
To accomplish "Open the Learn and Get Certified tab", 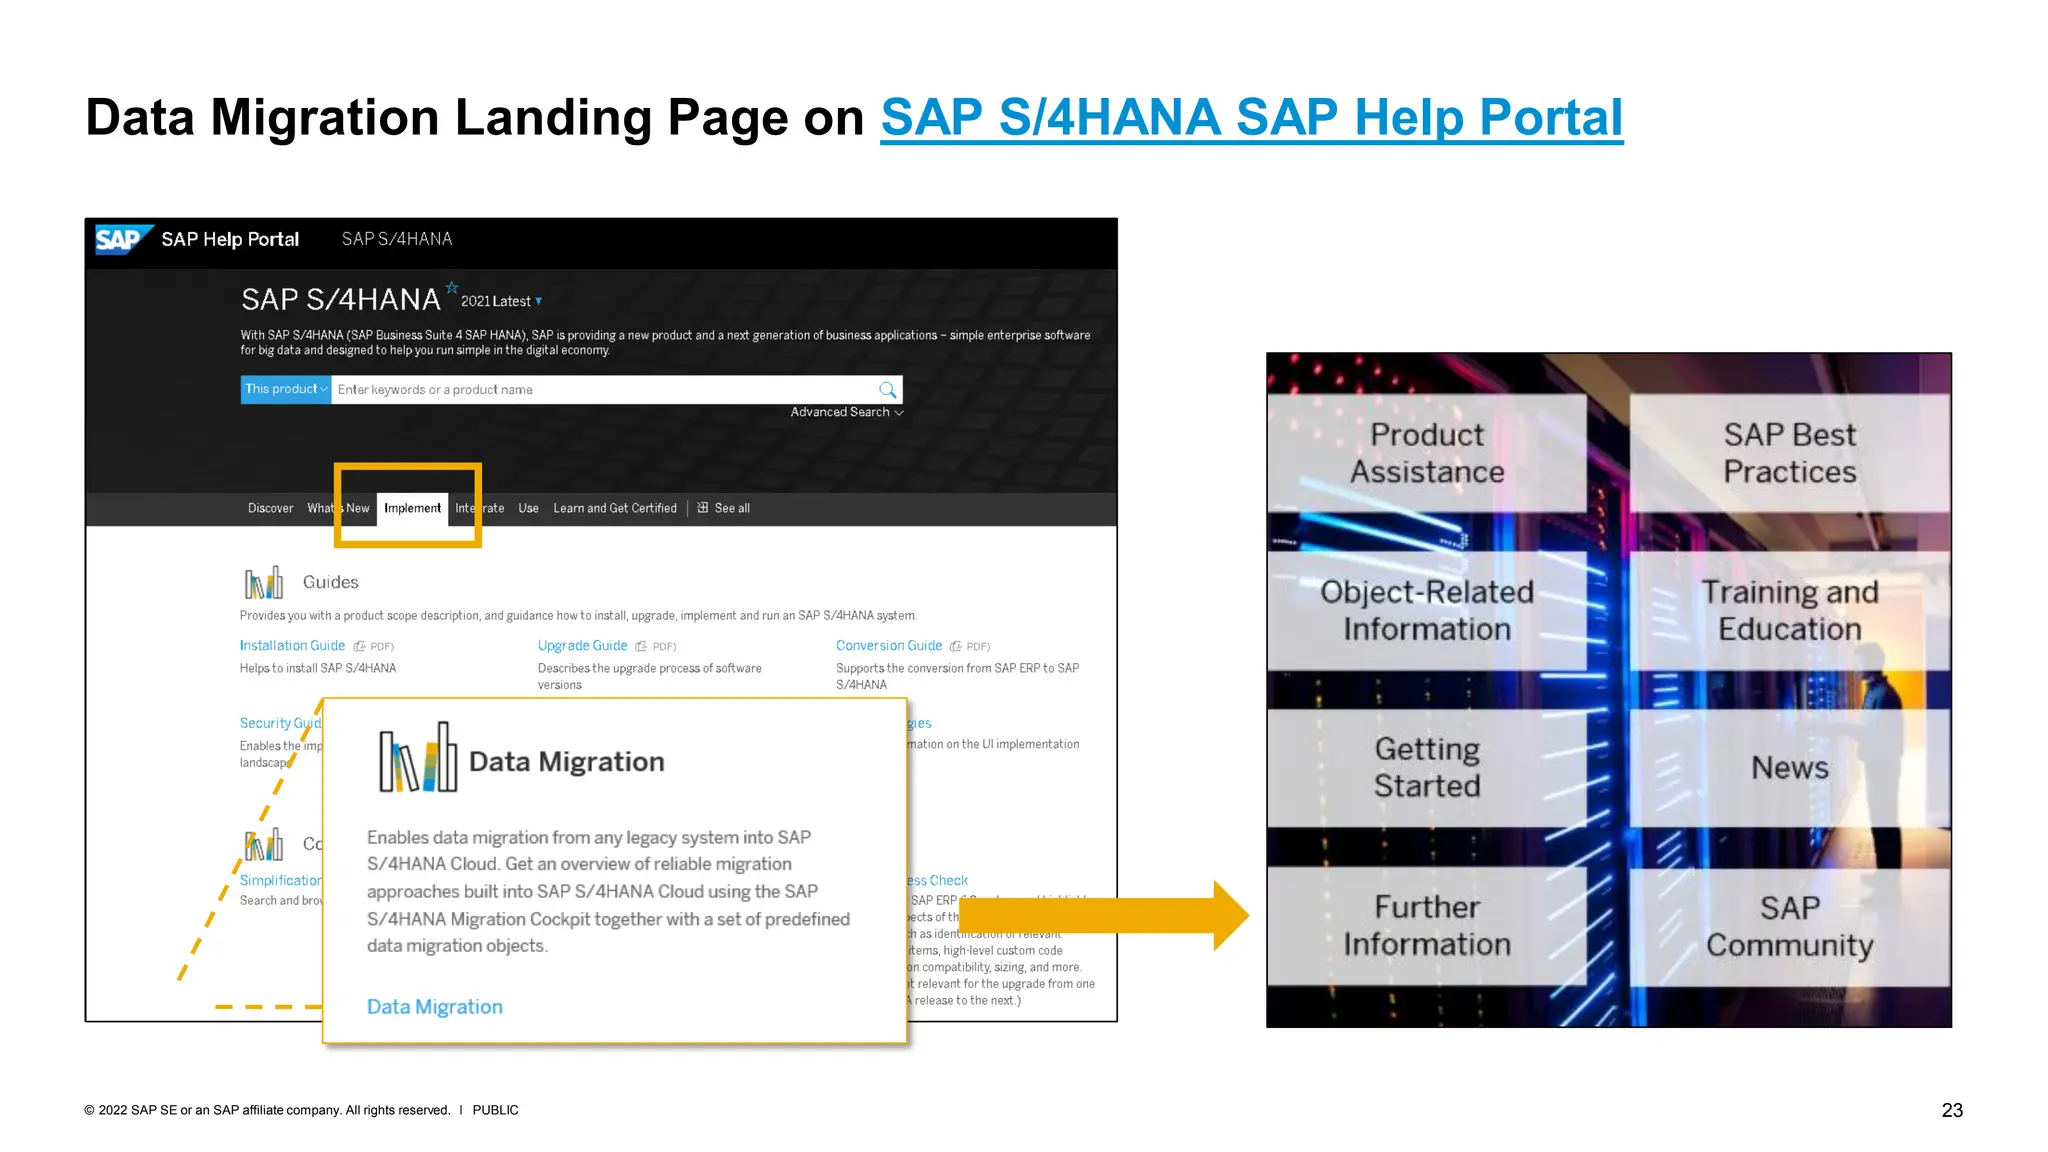I will coord(615,508).
